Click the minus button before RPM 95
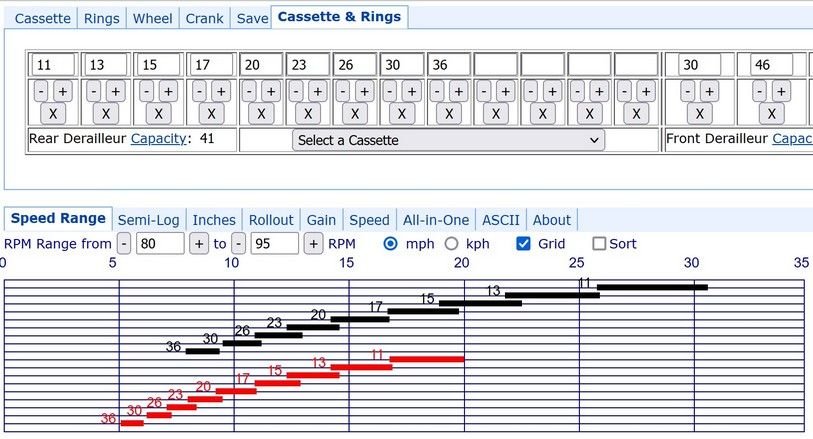Image resolution: width=813 pixels, height=439 pixels. click(x=239, y=243)
